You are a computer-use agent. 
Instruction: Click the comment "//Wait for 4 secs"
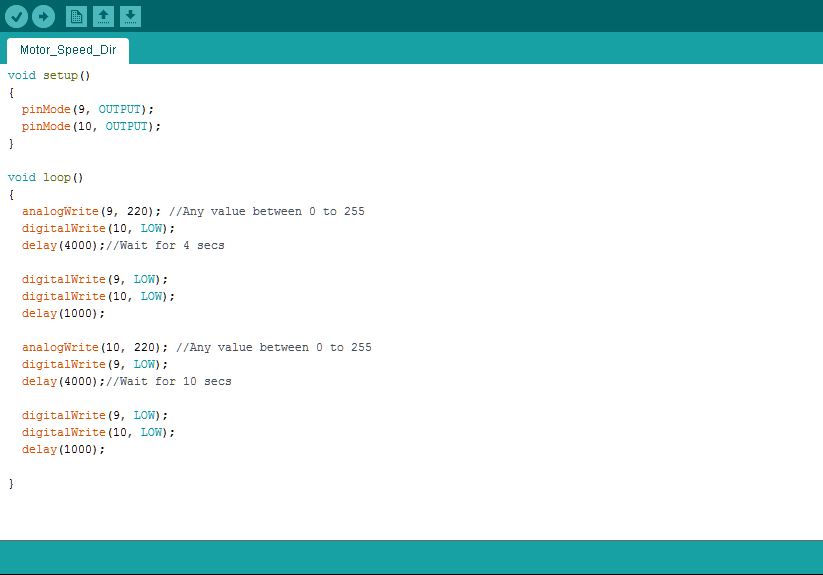pyautogui.click(x=165, y=246)
